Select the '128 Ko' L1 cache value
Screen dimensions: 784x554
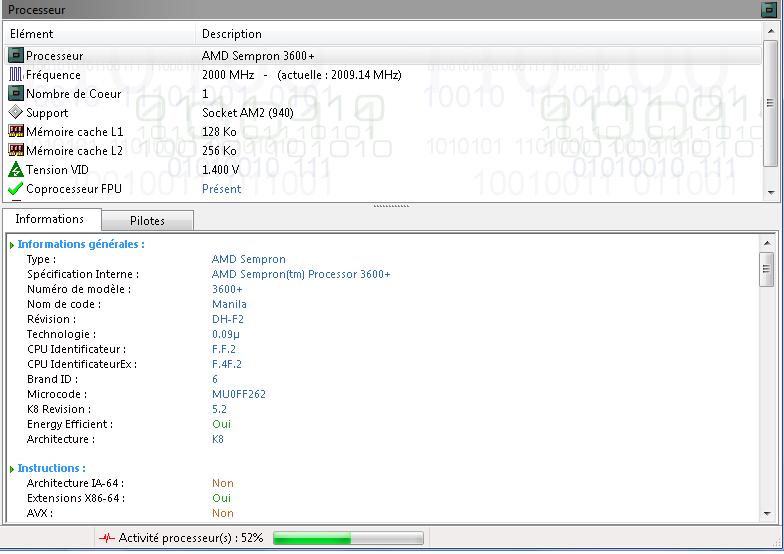[219, 132]
